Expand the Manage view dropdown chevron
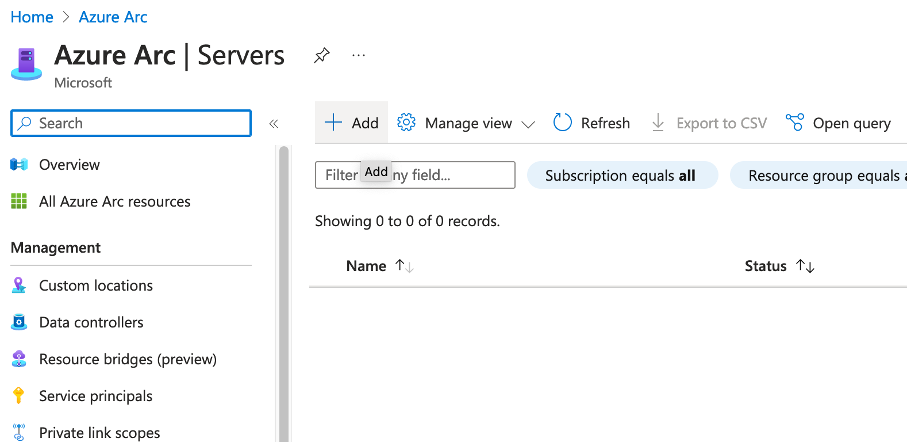Image resolution: width=908 pixels, height=442 pixels. point(528,124)
